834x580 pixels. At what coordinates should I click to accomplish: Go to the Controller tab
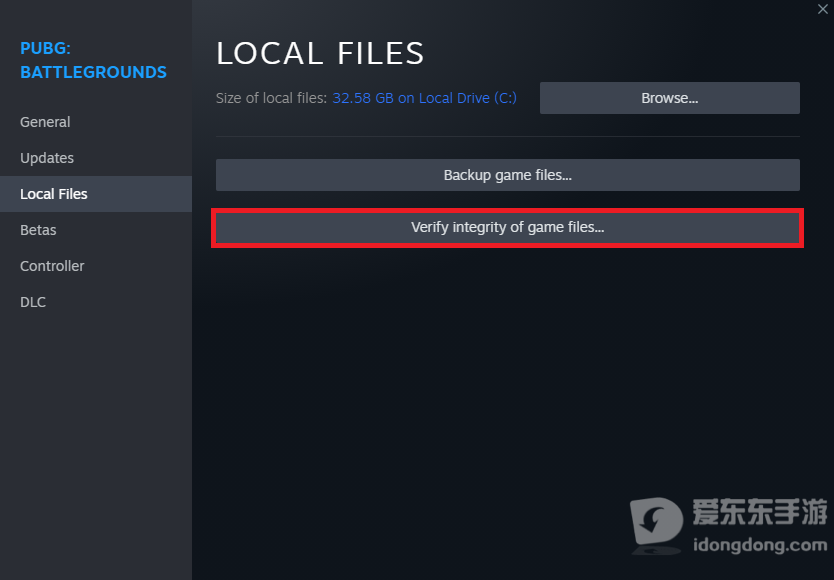tap(96, 266)
